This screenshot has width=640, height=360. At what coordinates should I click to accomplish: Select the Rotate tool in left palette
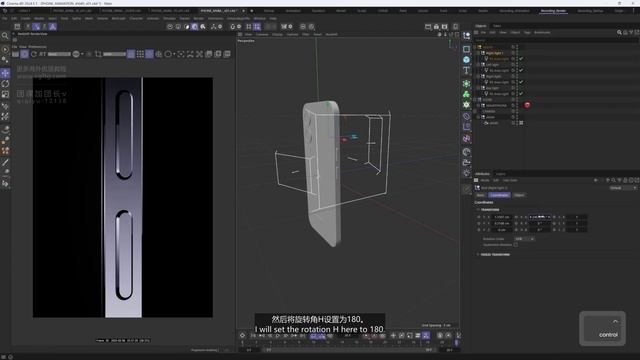(x=5, y=84)
